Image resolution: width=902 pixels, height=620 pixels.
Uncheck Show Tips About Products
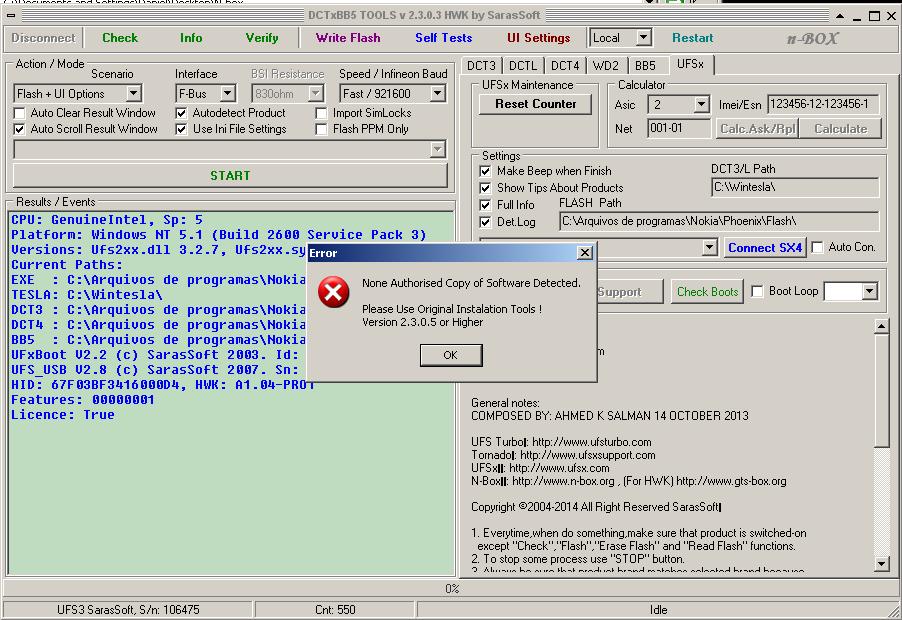486,188
